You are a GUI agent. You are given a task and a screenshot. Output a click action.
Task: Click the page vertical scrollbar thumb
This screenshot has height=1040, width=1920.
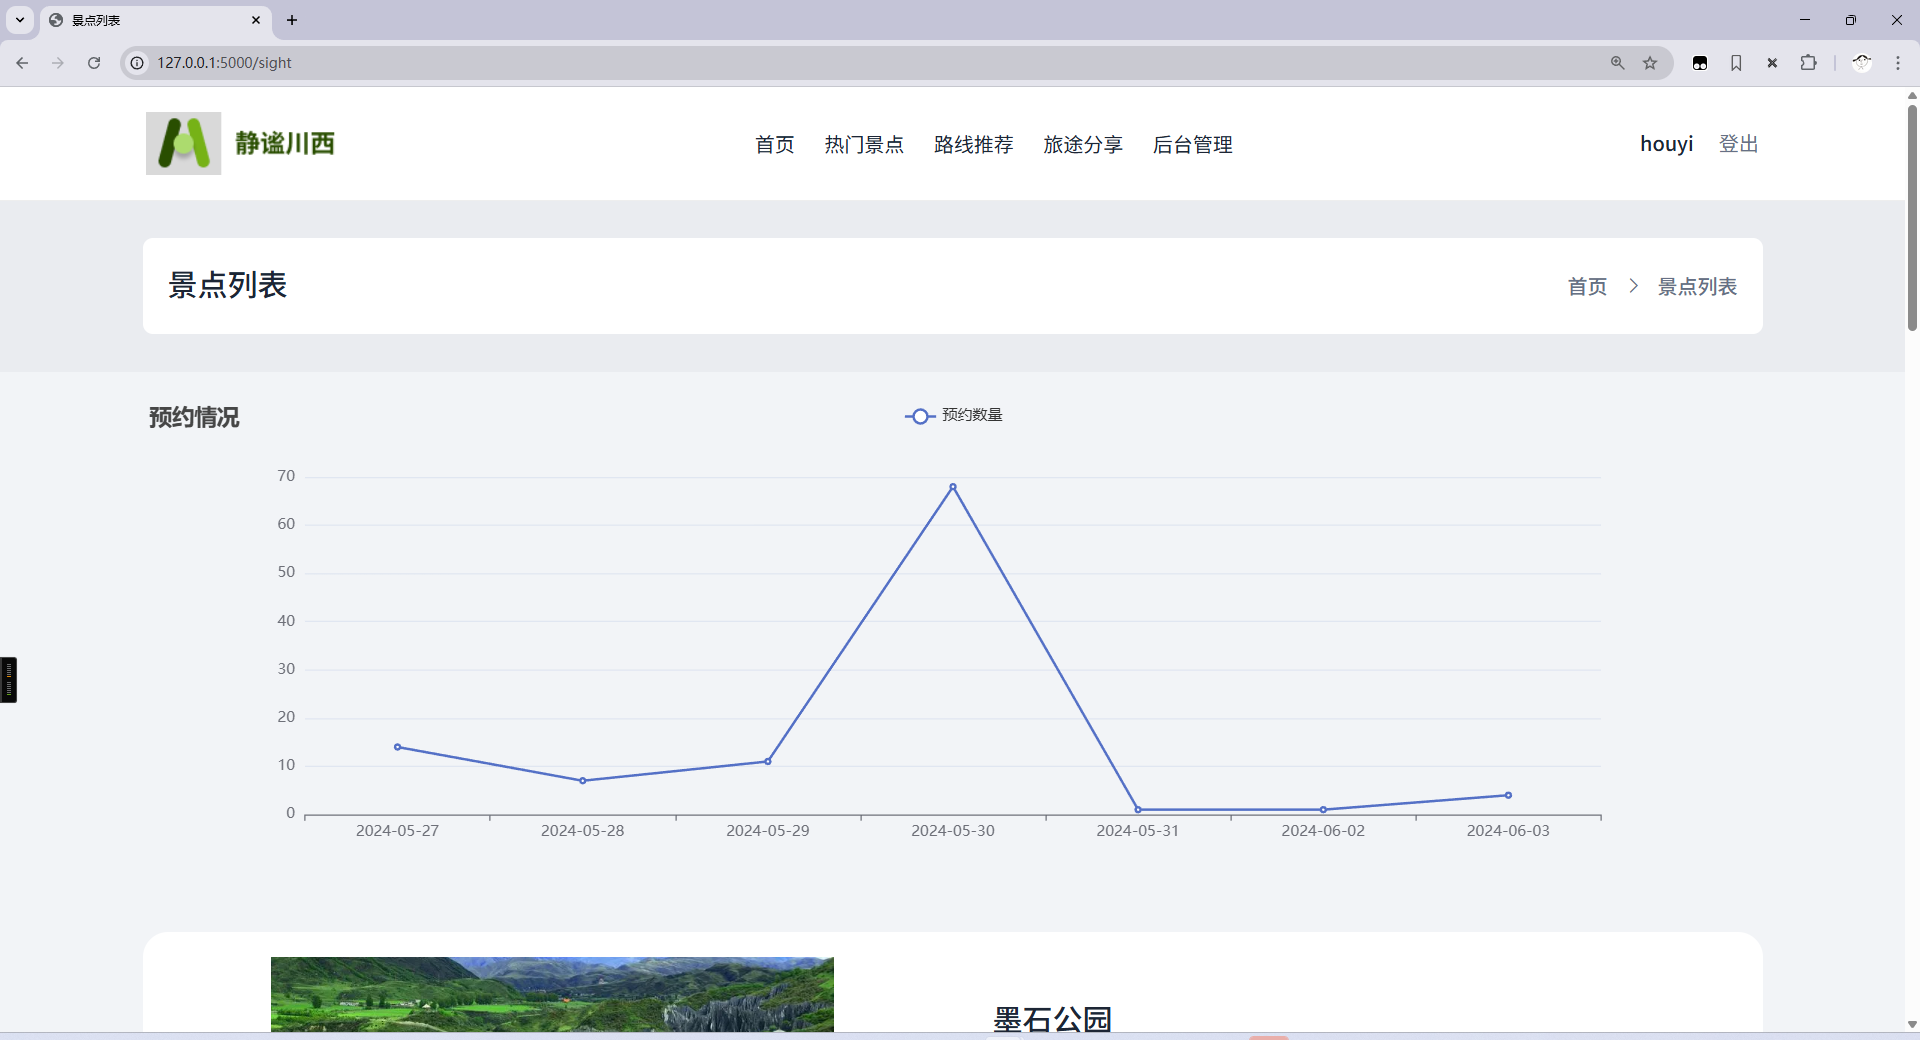[1912, 217]
